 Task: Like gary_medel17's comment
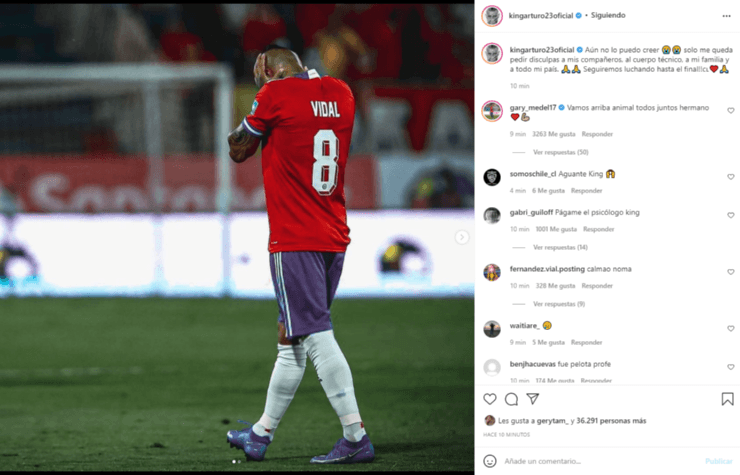(x=731, y=110)
